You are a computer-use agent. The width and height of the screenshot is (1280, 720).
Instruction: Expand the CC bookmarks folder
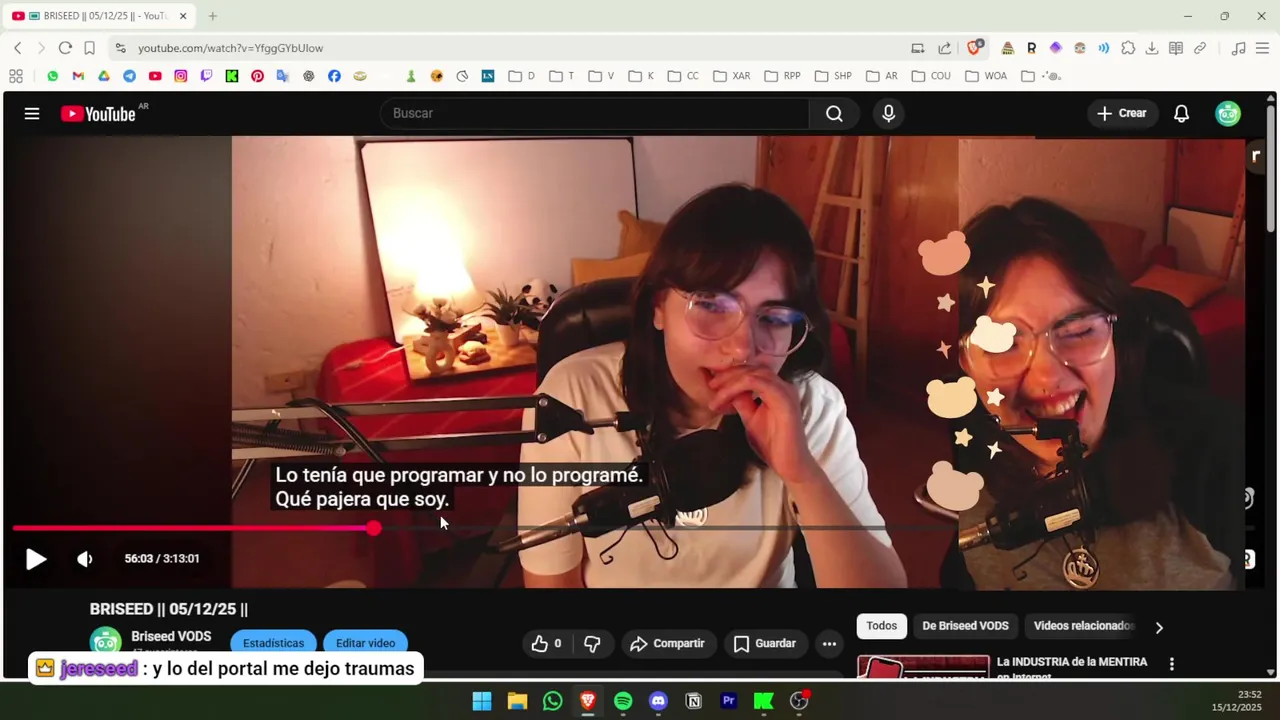(x=683, y=76)
